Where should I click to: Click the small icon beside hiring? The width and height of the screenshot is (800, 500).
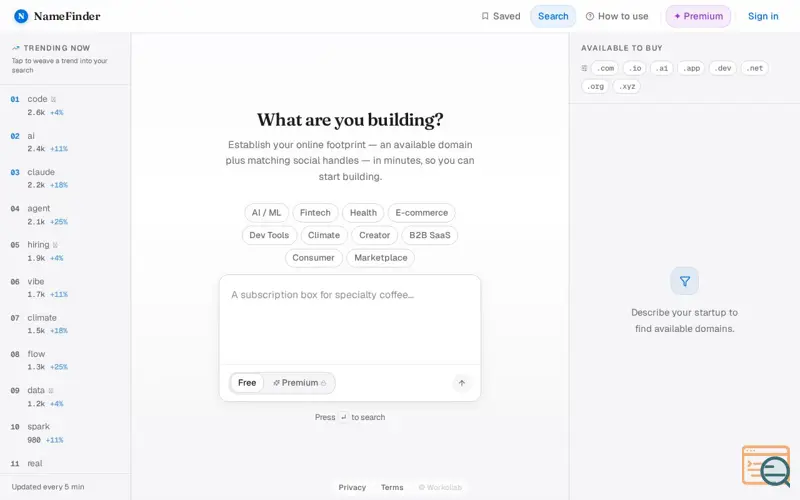(x=55, y=245)
